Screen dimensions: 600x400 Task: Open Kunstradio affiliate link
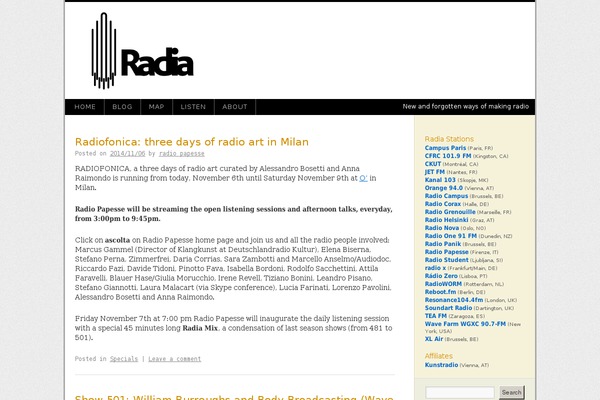[x=441, y=365]
